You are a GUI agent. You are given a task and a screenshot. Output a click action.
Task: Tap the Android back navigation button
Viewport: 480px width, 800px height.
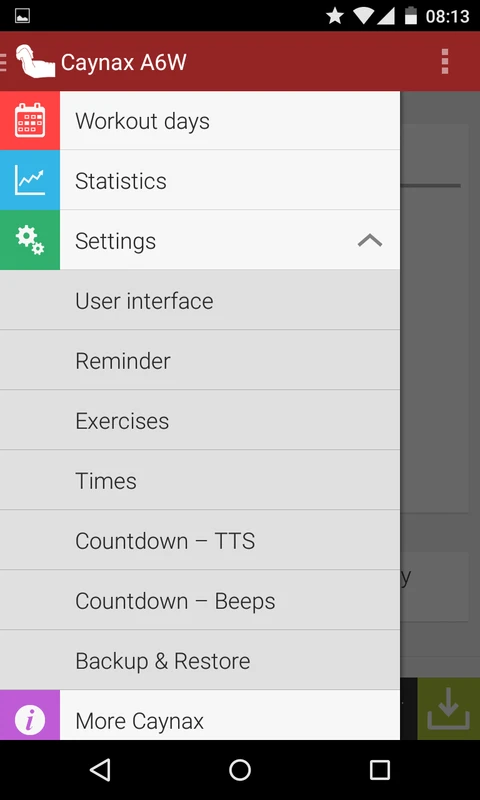100,769
